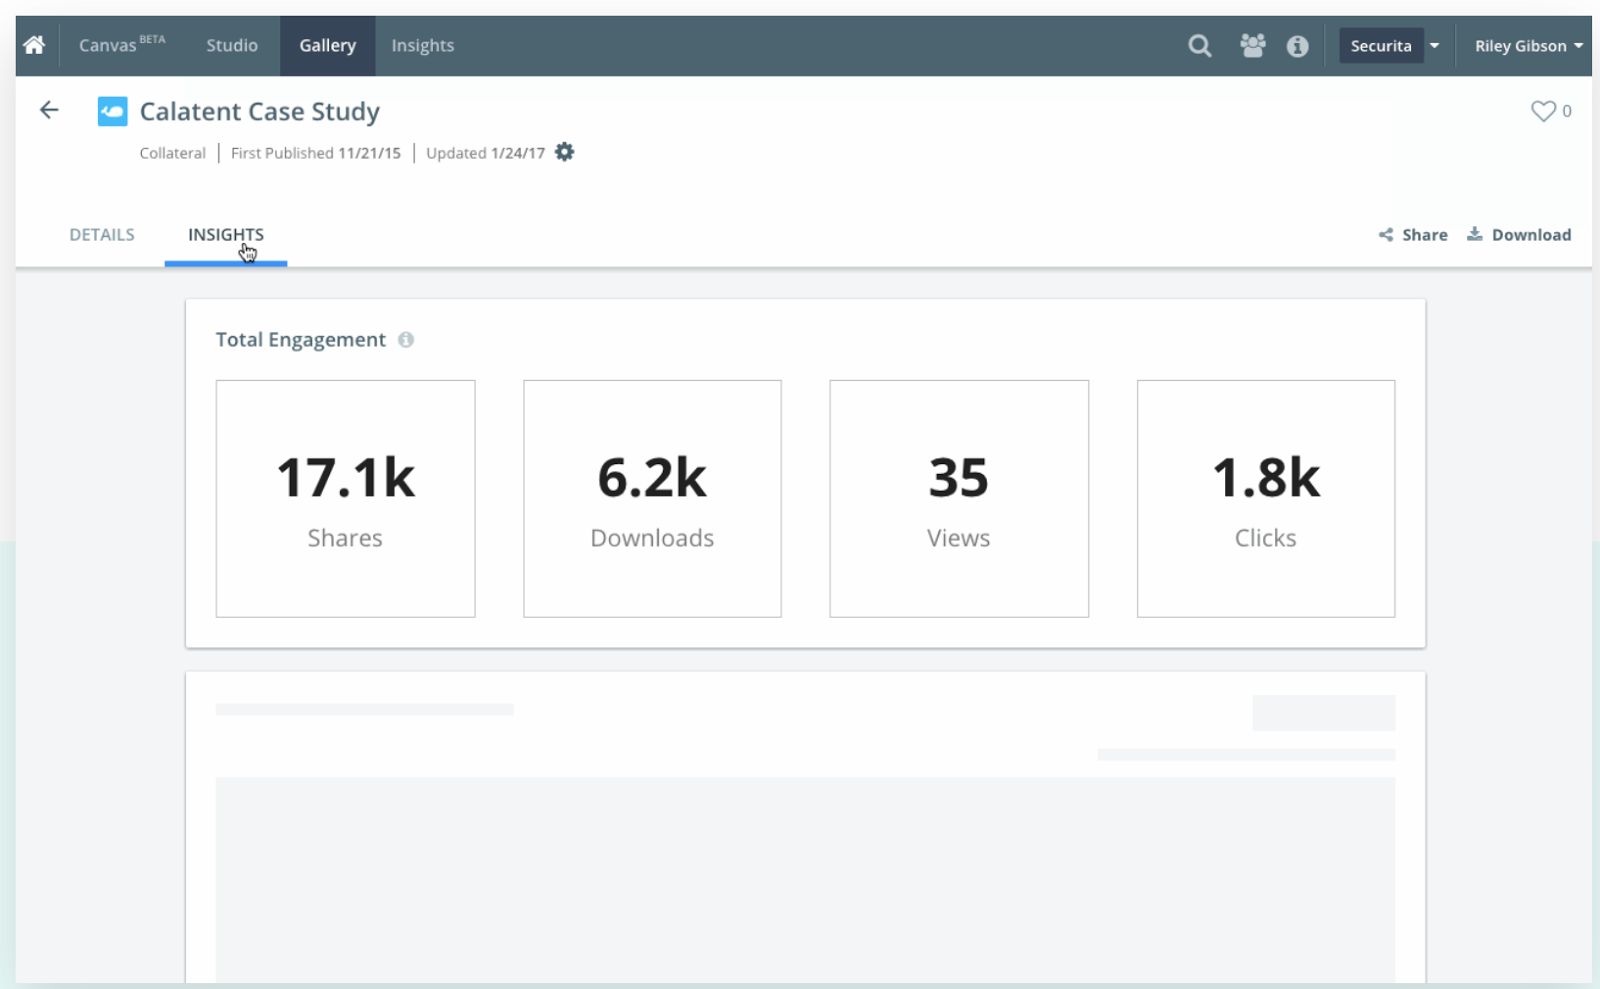Open the Riley Gibson user menu
This screenshot has width=1600, height=989.
(x=1528, y=46)
